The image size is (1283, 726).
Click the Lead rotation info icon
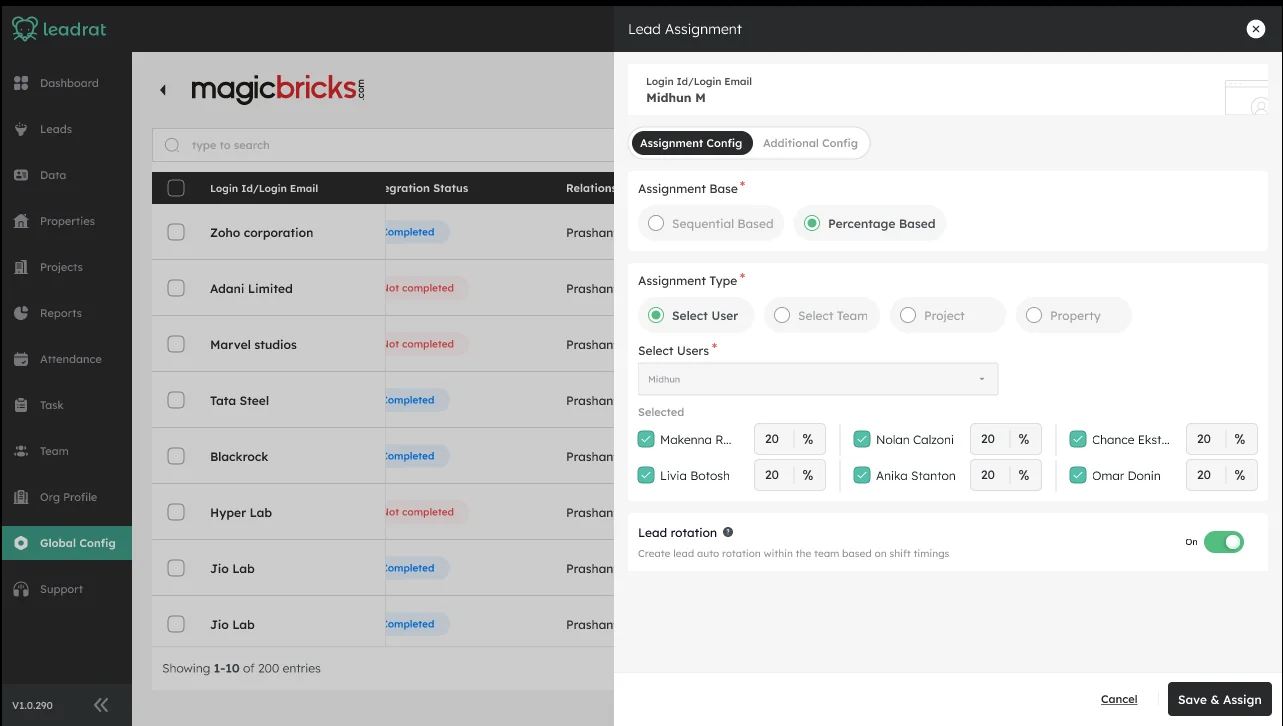pos(728,533)
